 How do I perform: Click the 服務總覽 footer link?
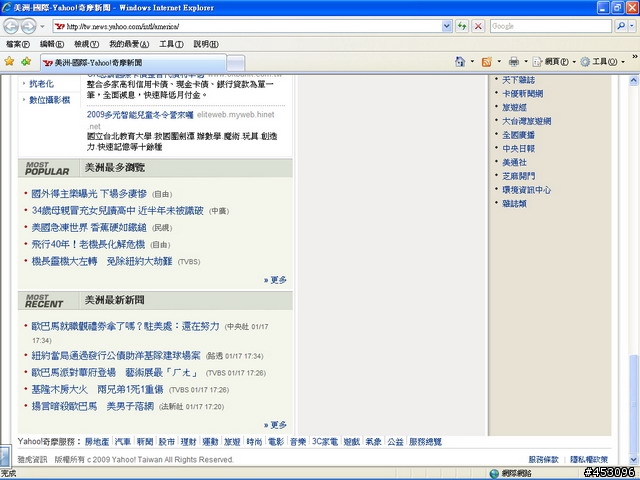(x=425, y=442)
